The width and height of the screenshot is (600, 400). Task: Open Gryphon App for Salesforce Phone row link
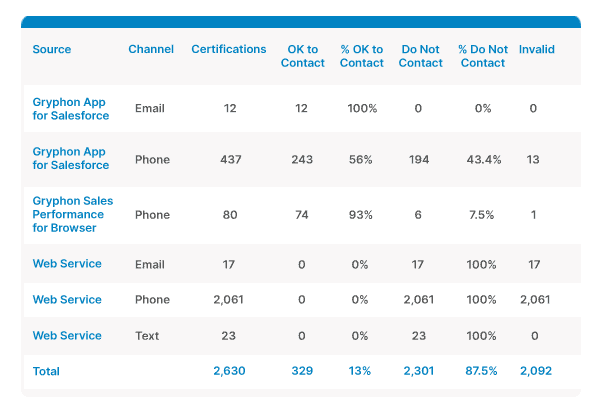pos(71,158)
